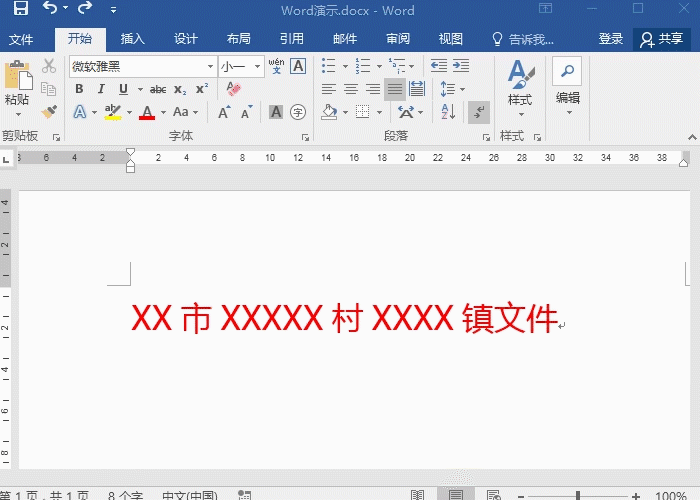This screenshot has width=700, height=500.
Task: Click the clear formatting eraser icon
Action: 233,88
